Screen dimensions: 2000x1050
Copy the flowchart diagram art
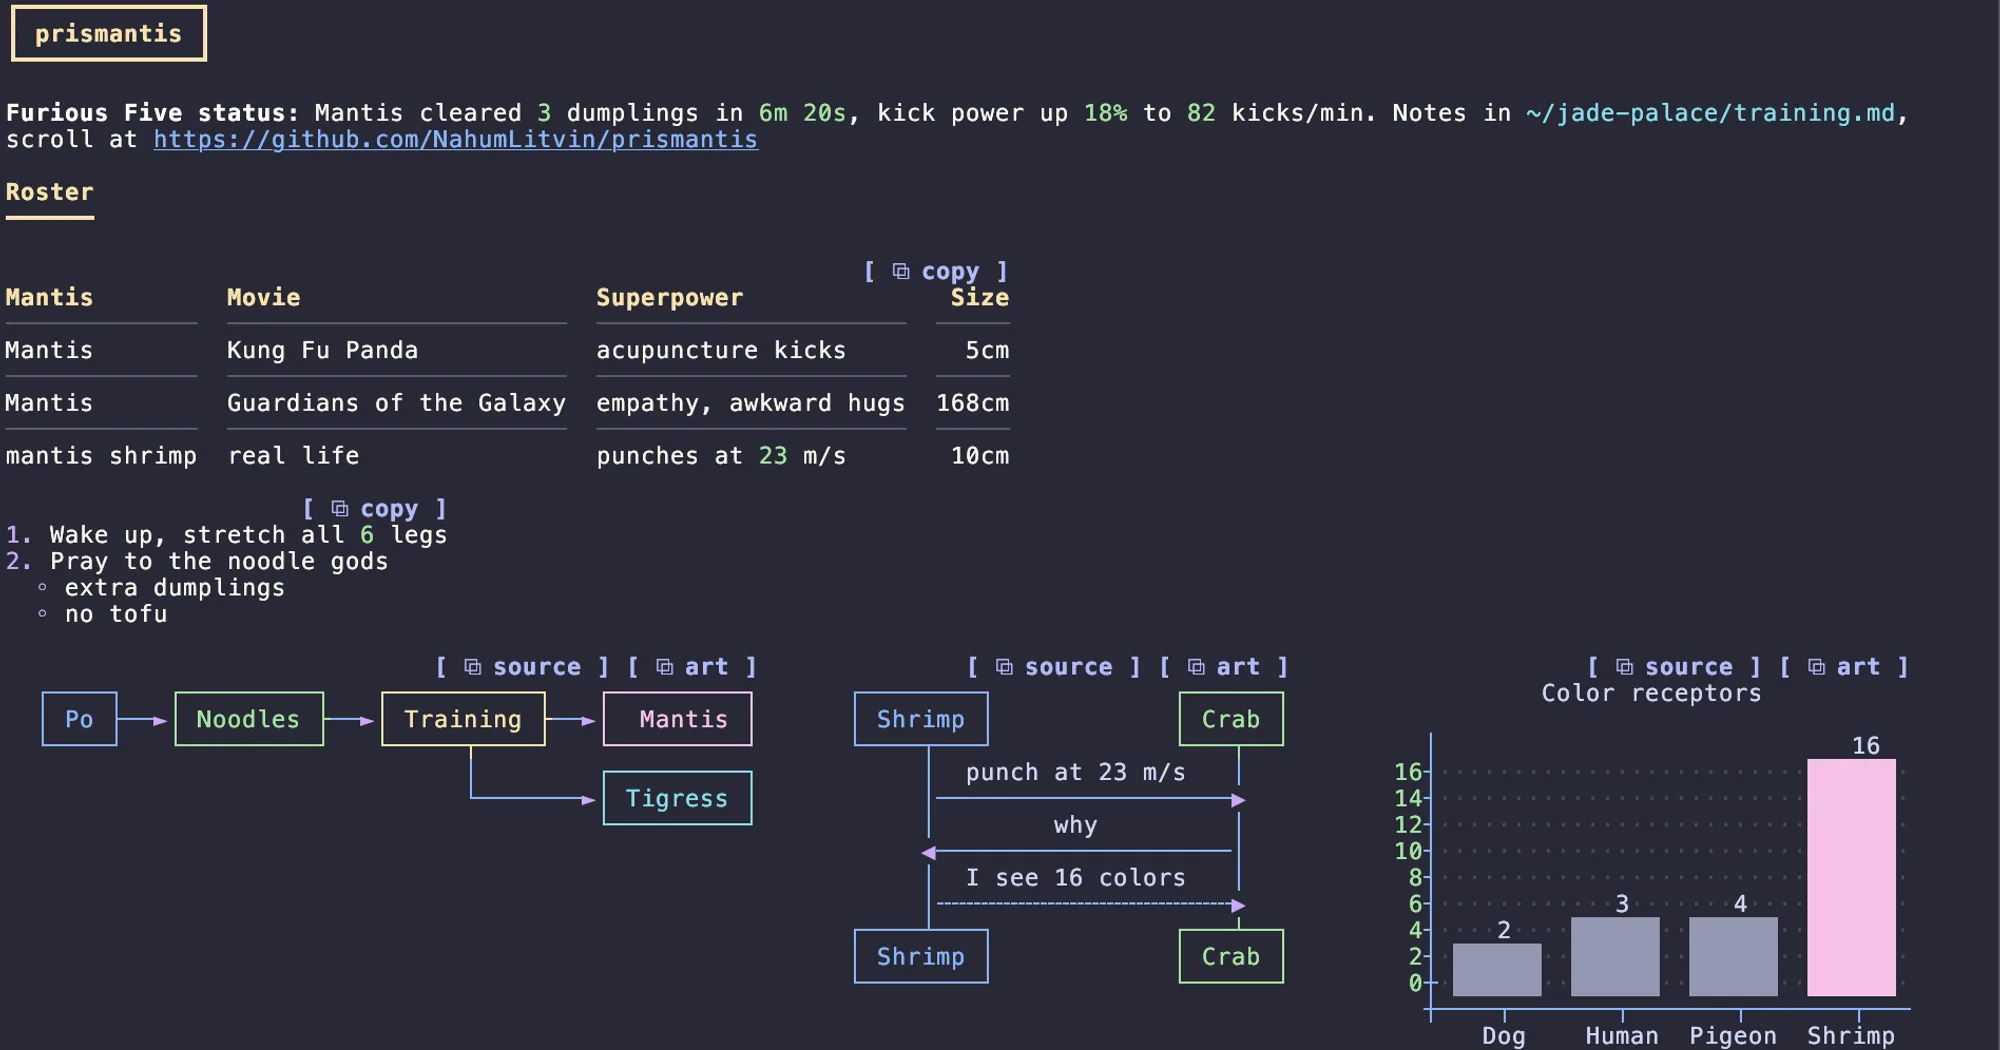pos(692,667)
